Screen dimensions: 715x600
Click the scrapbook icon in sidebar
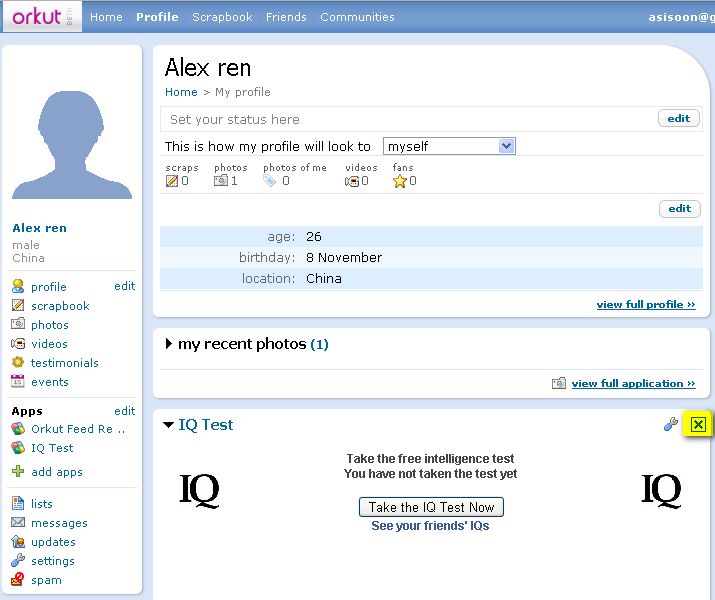18,306
